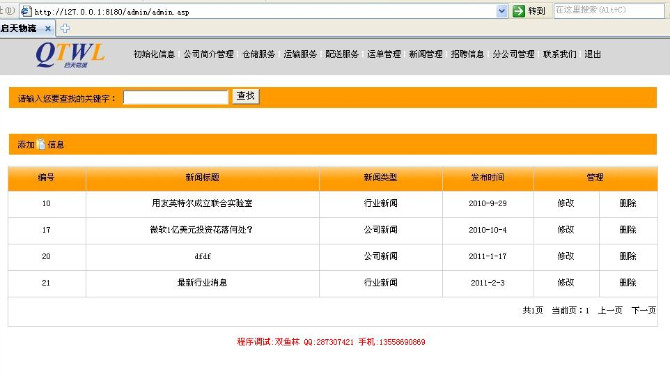Click 删除 for row 17
The height and width of the screenshot is (376, 670).
point(628,230)
